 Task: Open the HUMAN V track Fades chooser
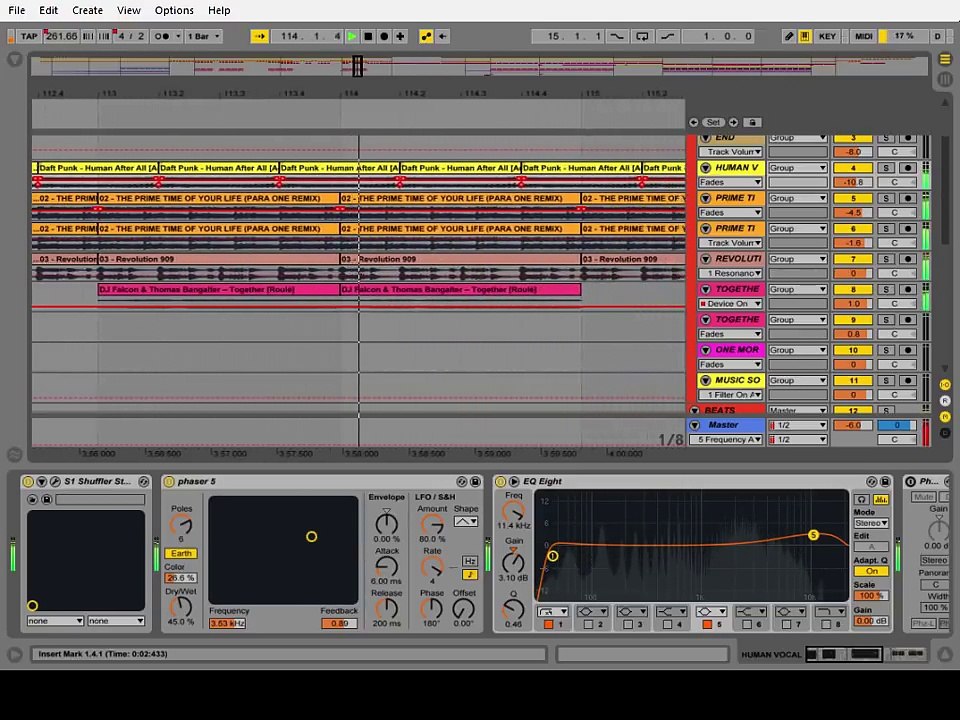click(730, 182)
